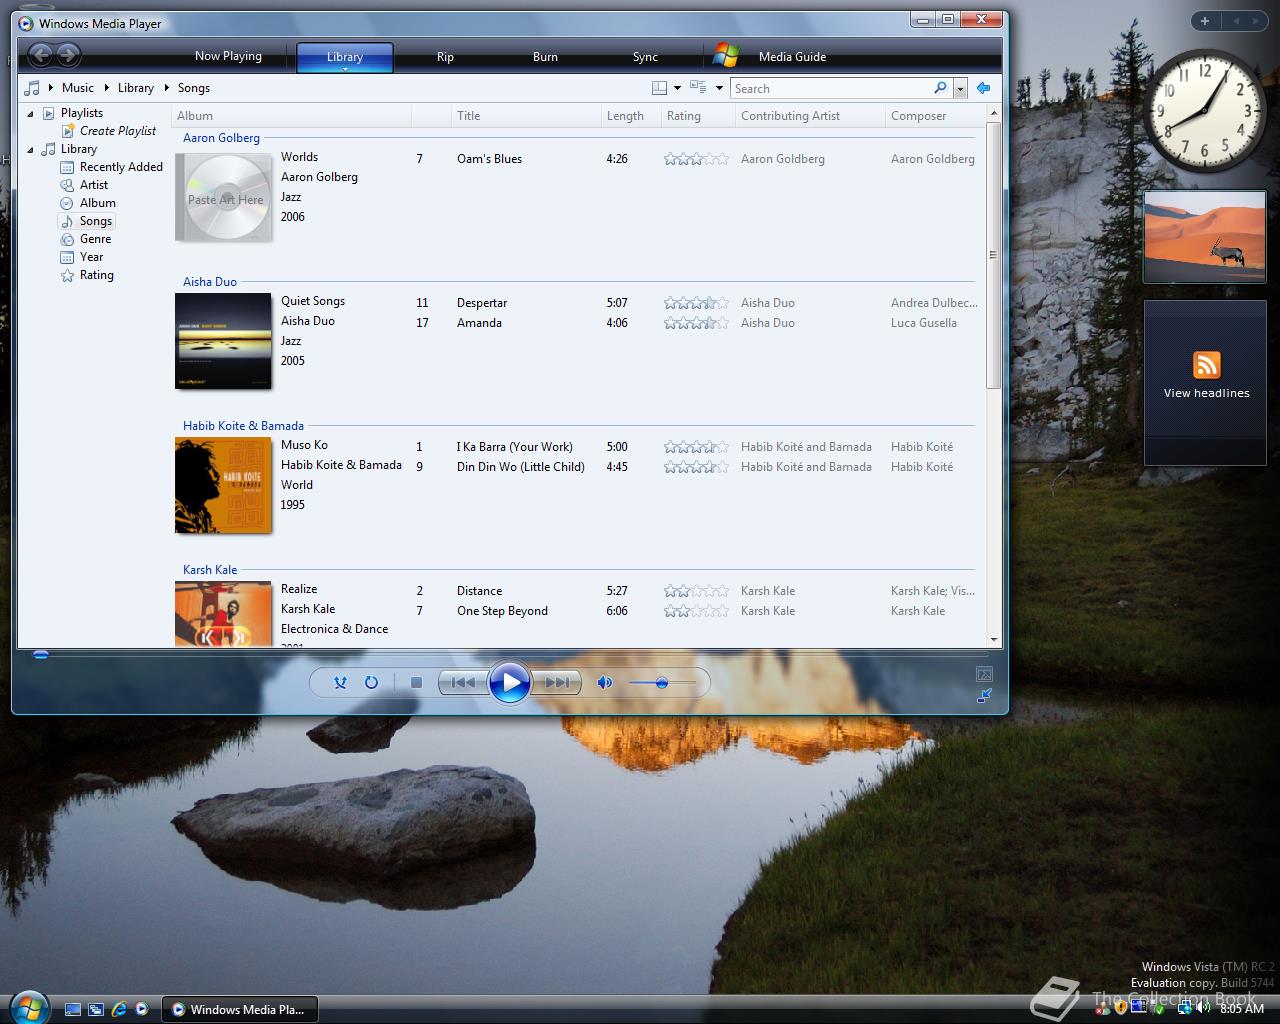Open the Burn tab
The width and height of the screenshot is (1280, 1024).
tap(545, 57)
